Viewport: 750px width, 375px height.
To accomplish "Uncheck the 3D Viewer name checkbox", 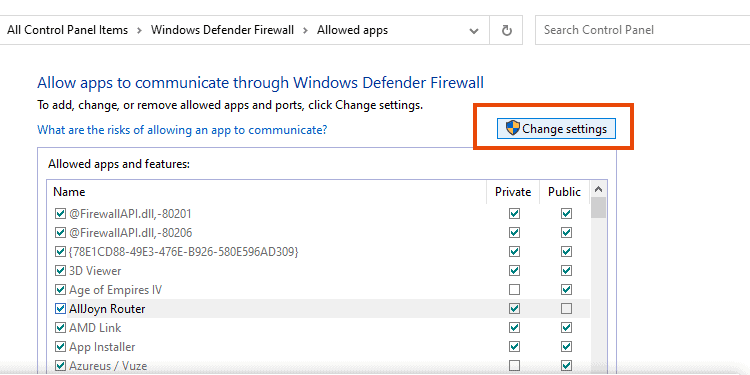I will pyautogui.click(x=60, y=271).
